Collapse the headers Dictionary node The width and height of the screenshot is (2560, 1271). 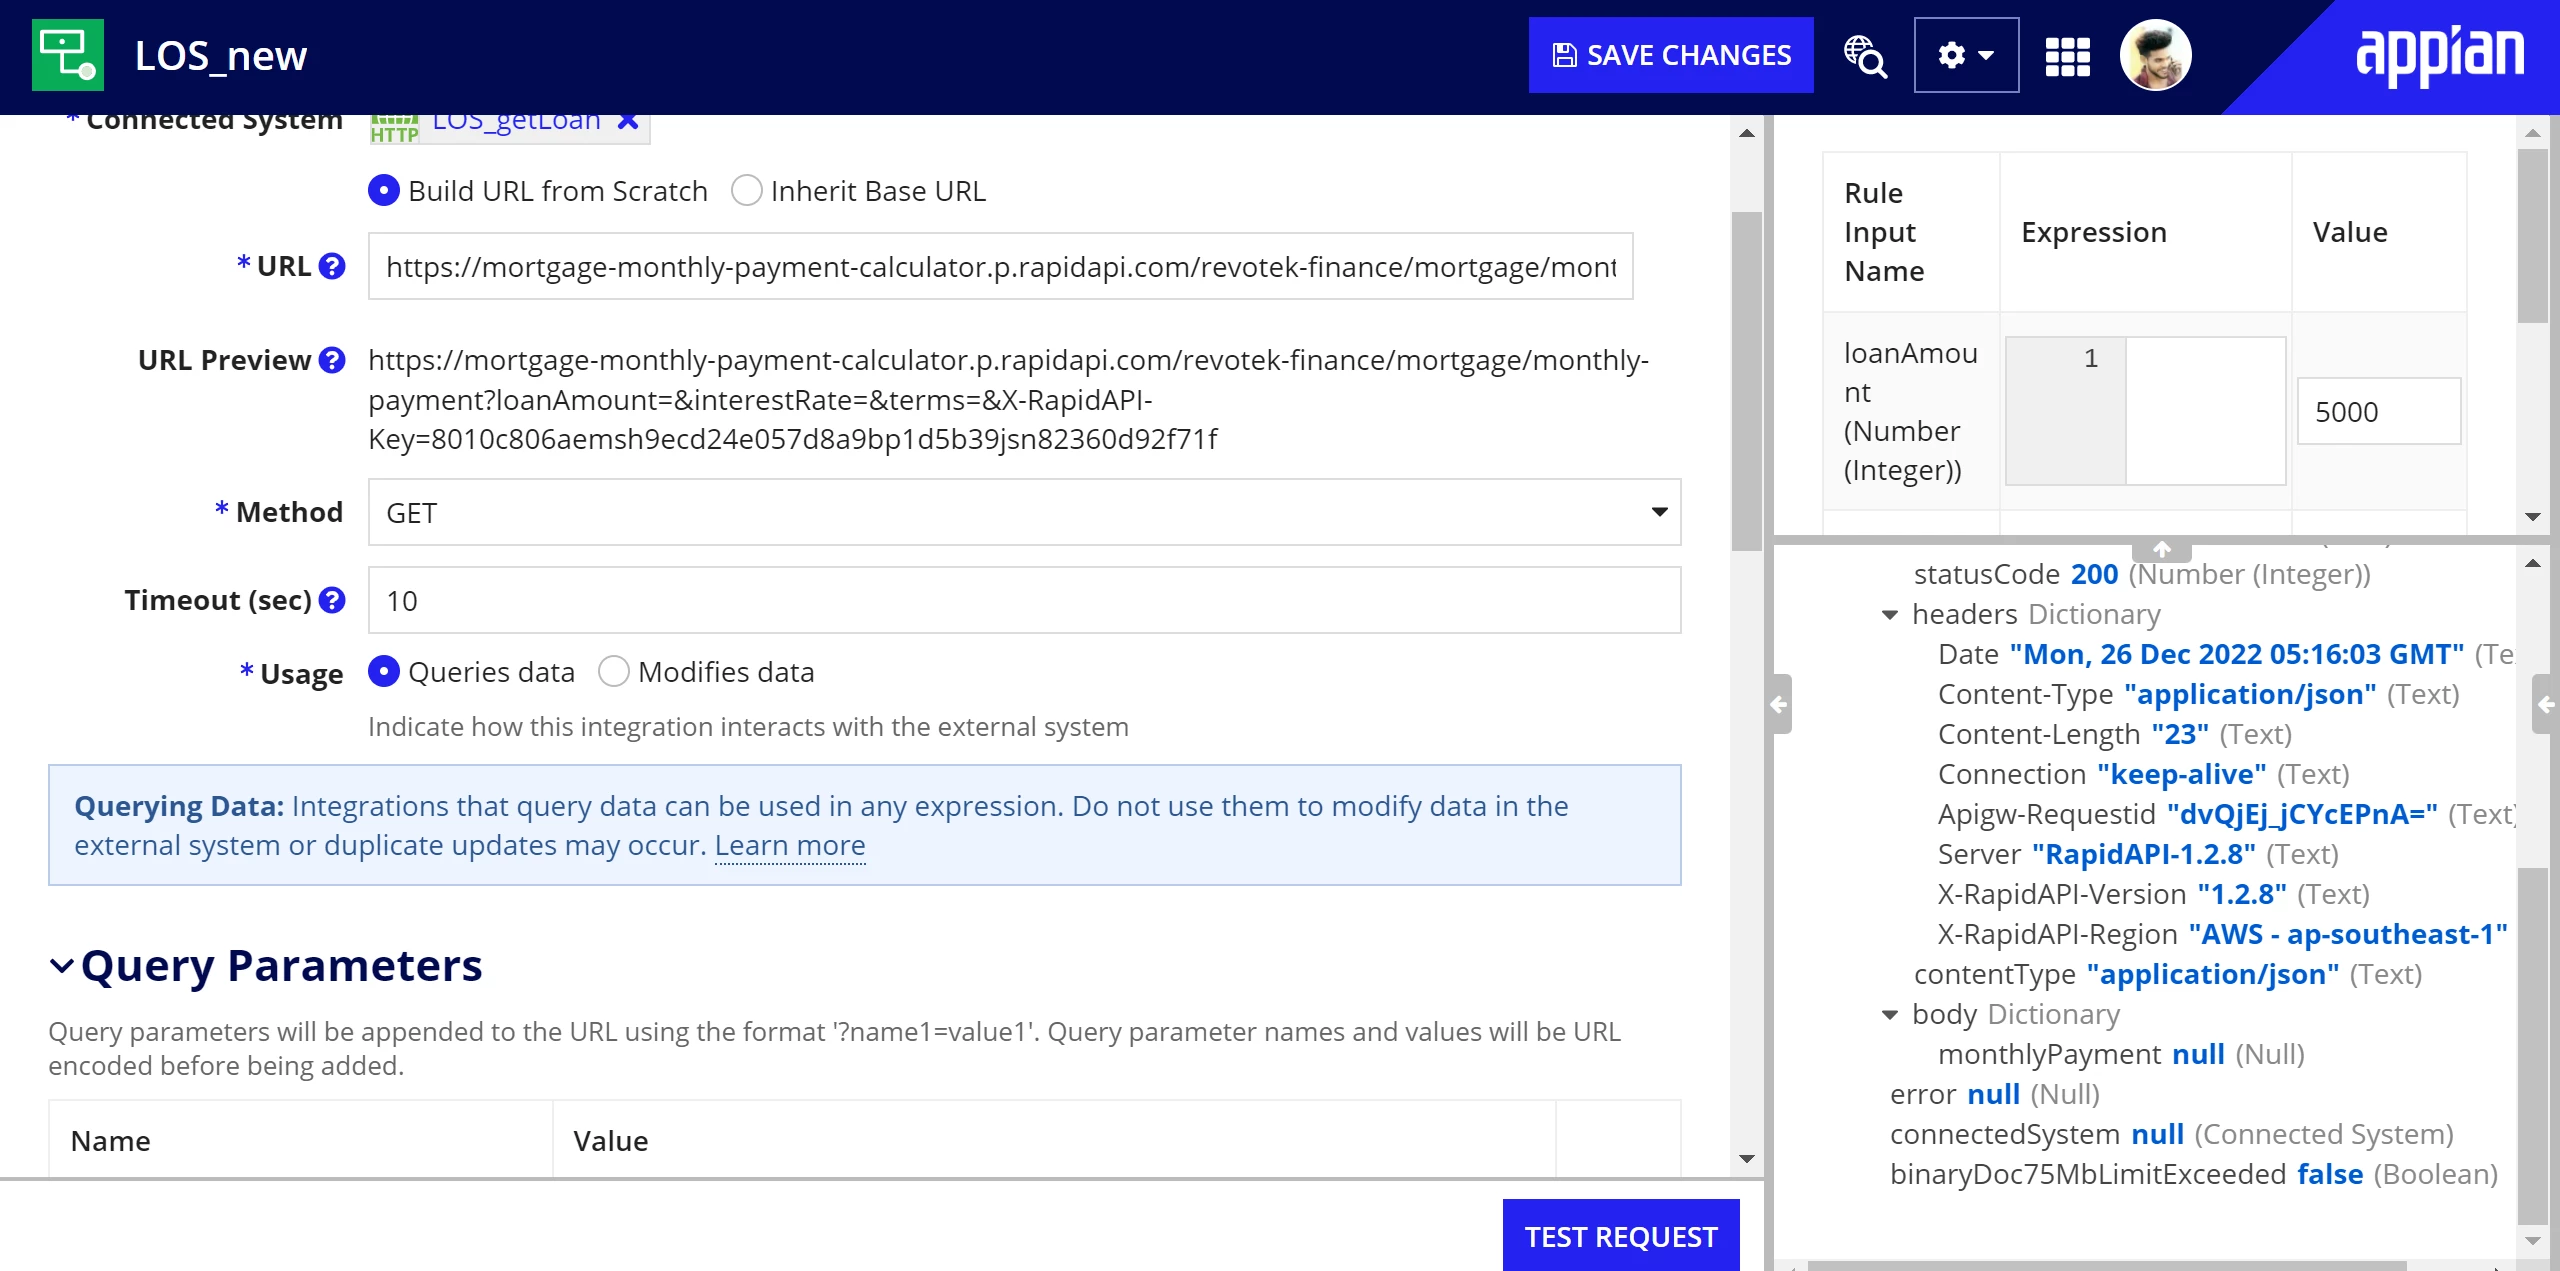click(1890, 615)
